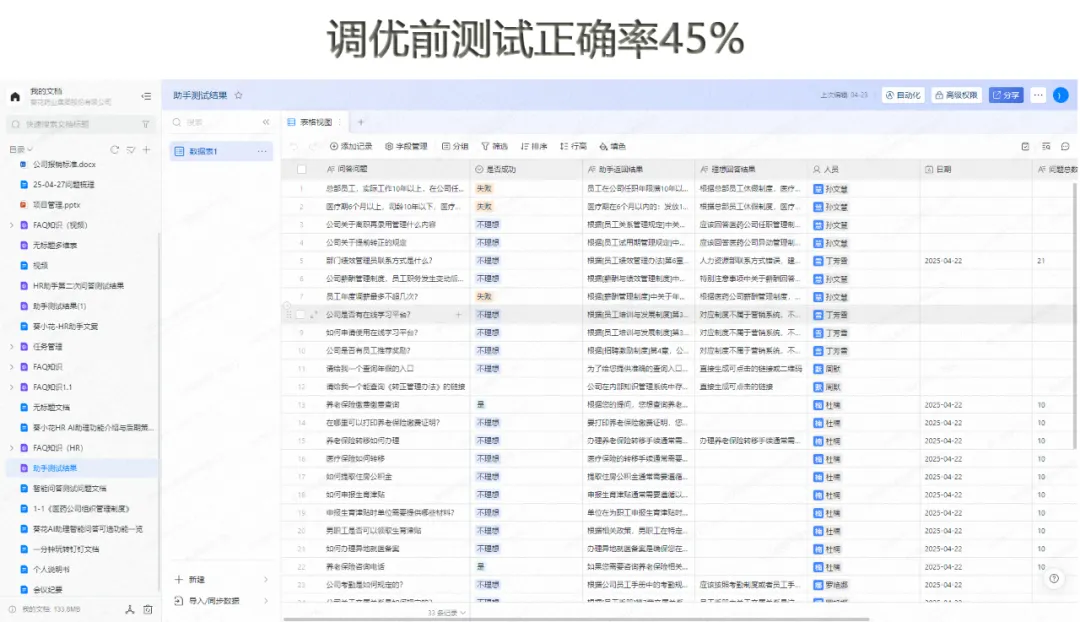Open the comments icon at toolbar right

[x=1066, y=146]
